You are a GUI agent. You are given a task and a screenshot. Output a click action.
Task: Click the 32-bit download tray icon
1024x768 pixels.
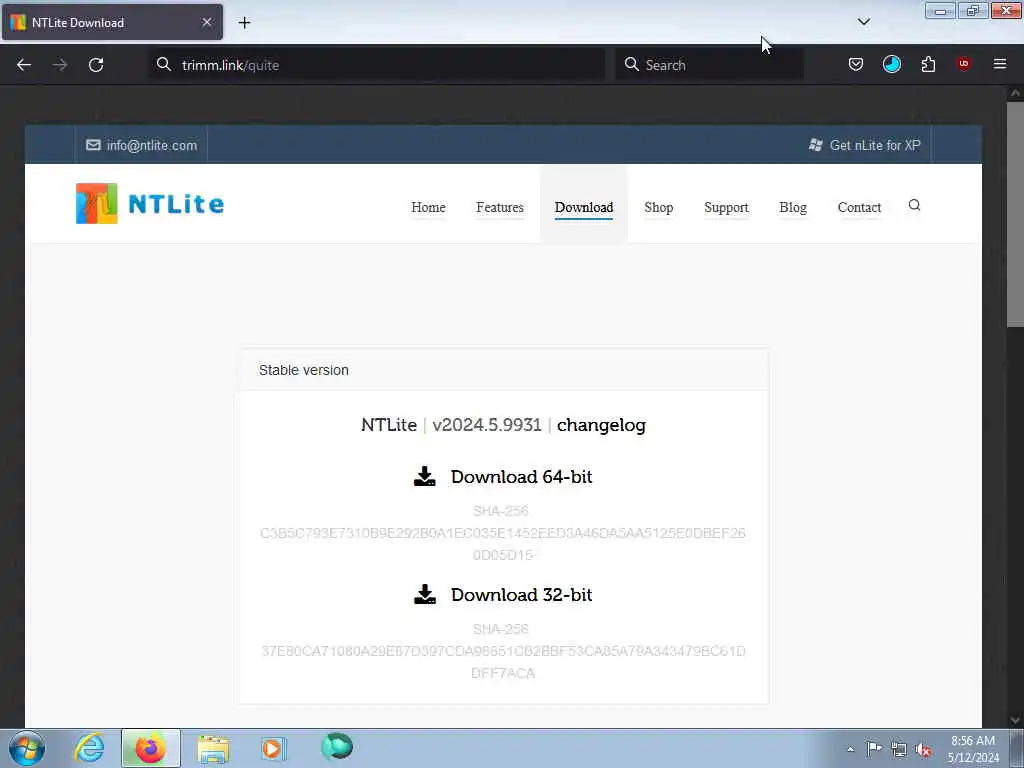click(425, 594)
